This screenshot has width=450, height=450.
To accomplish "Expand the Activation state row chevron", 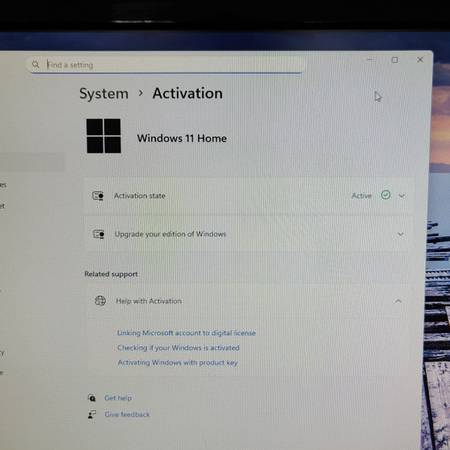I will 402,196.
